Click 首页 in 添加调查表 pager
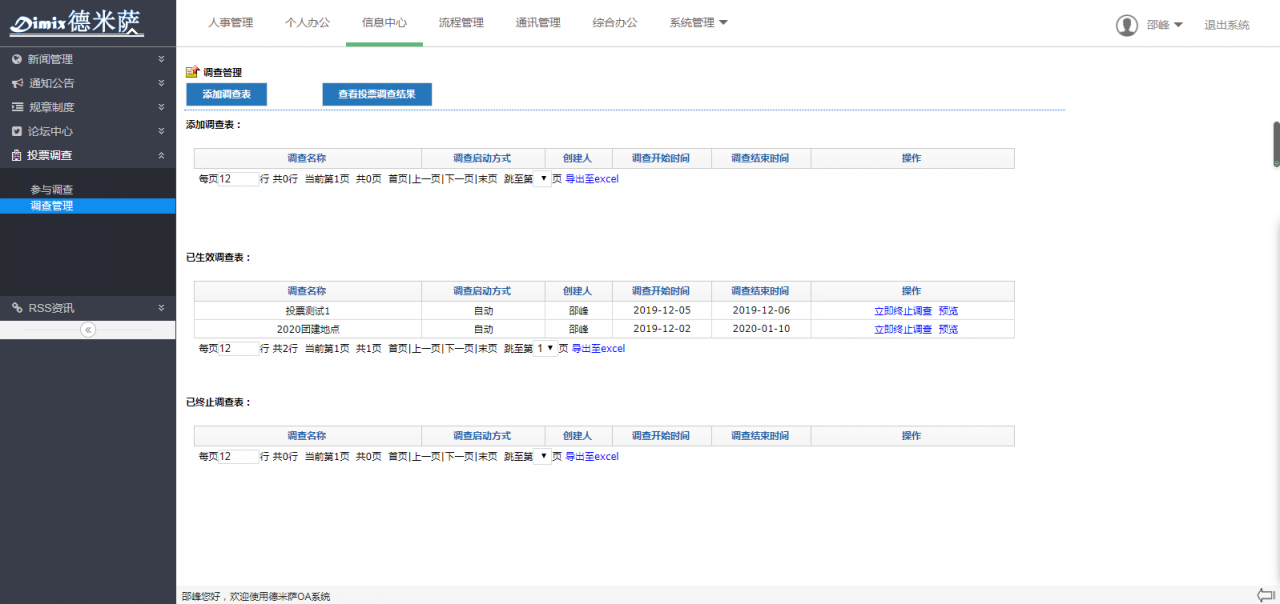The width and height of the screenshot is (1280, 604). point(398,179)
